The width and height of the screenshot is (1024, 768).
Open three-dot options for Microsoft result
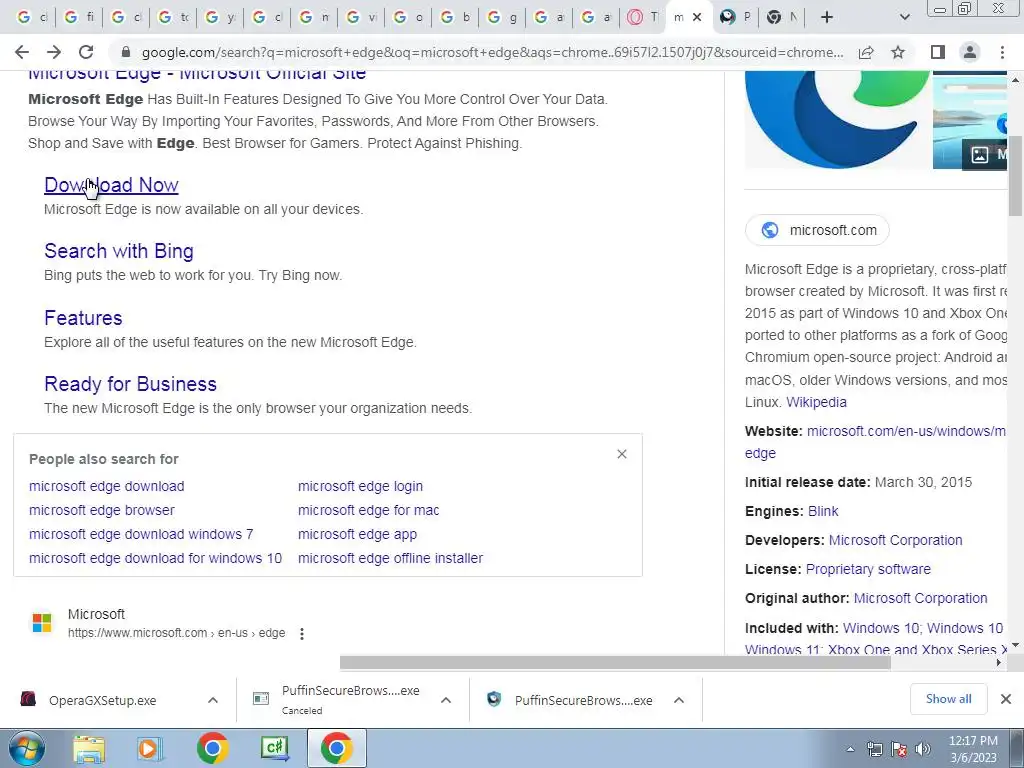point(302,633)
